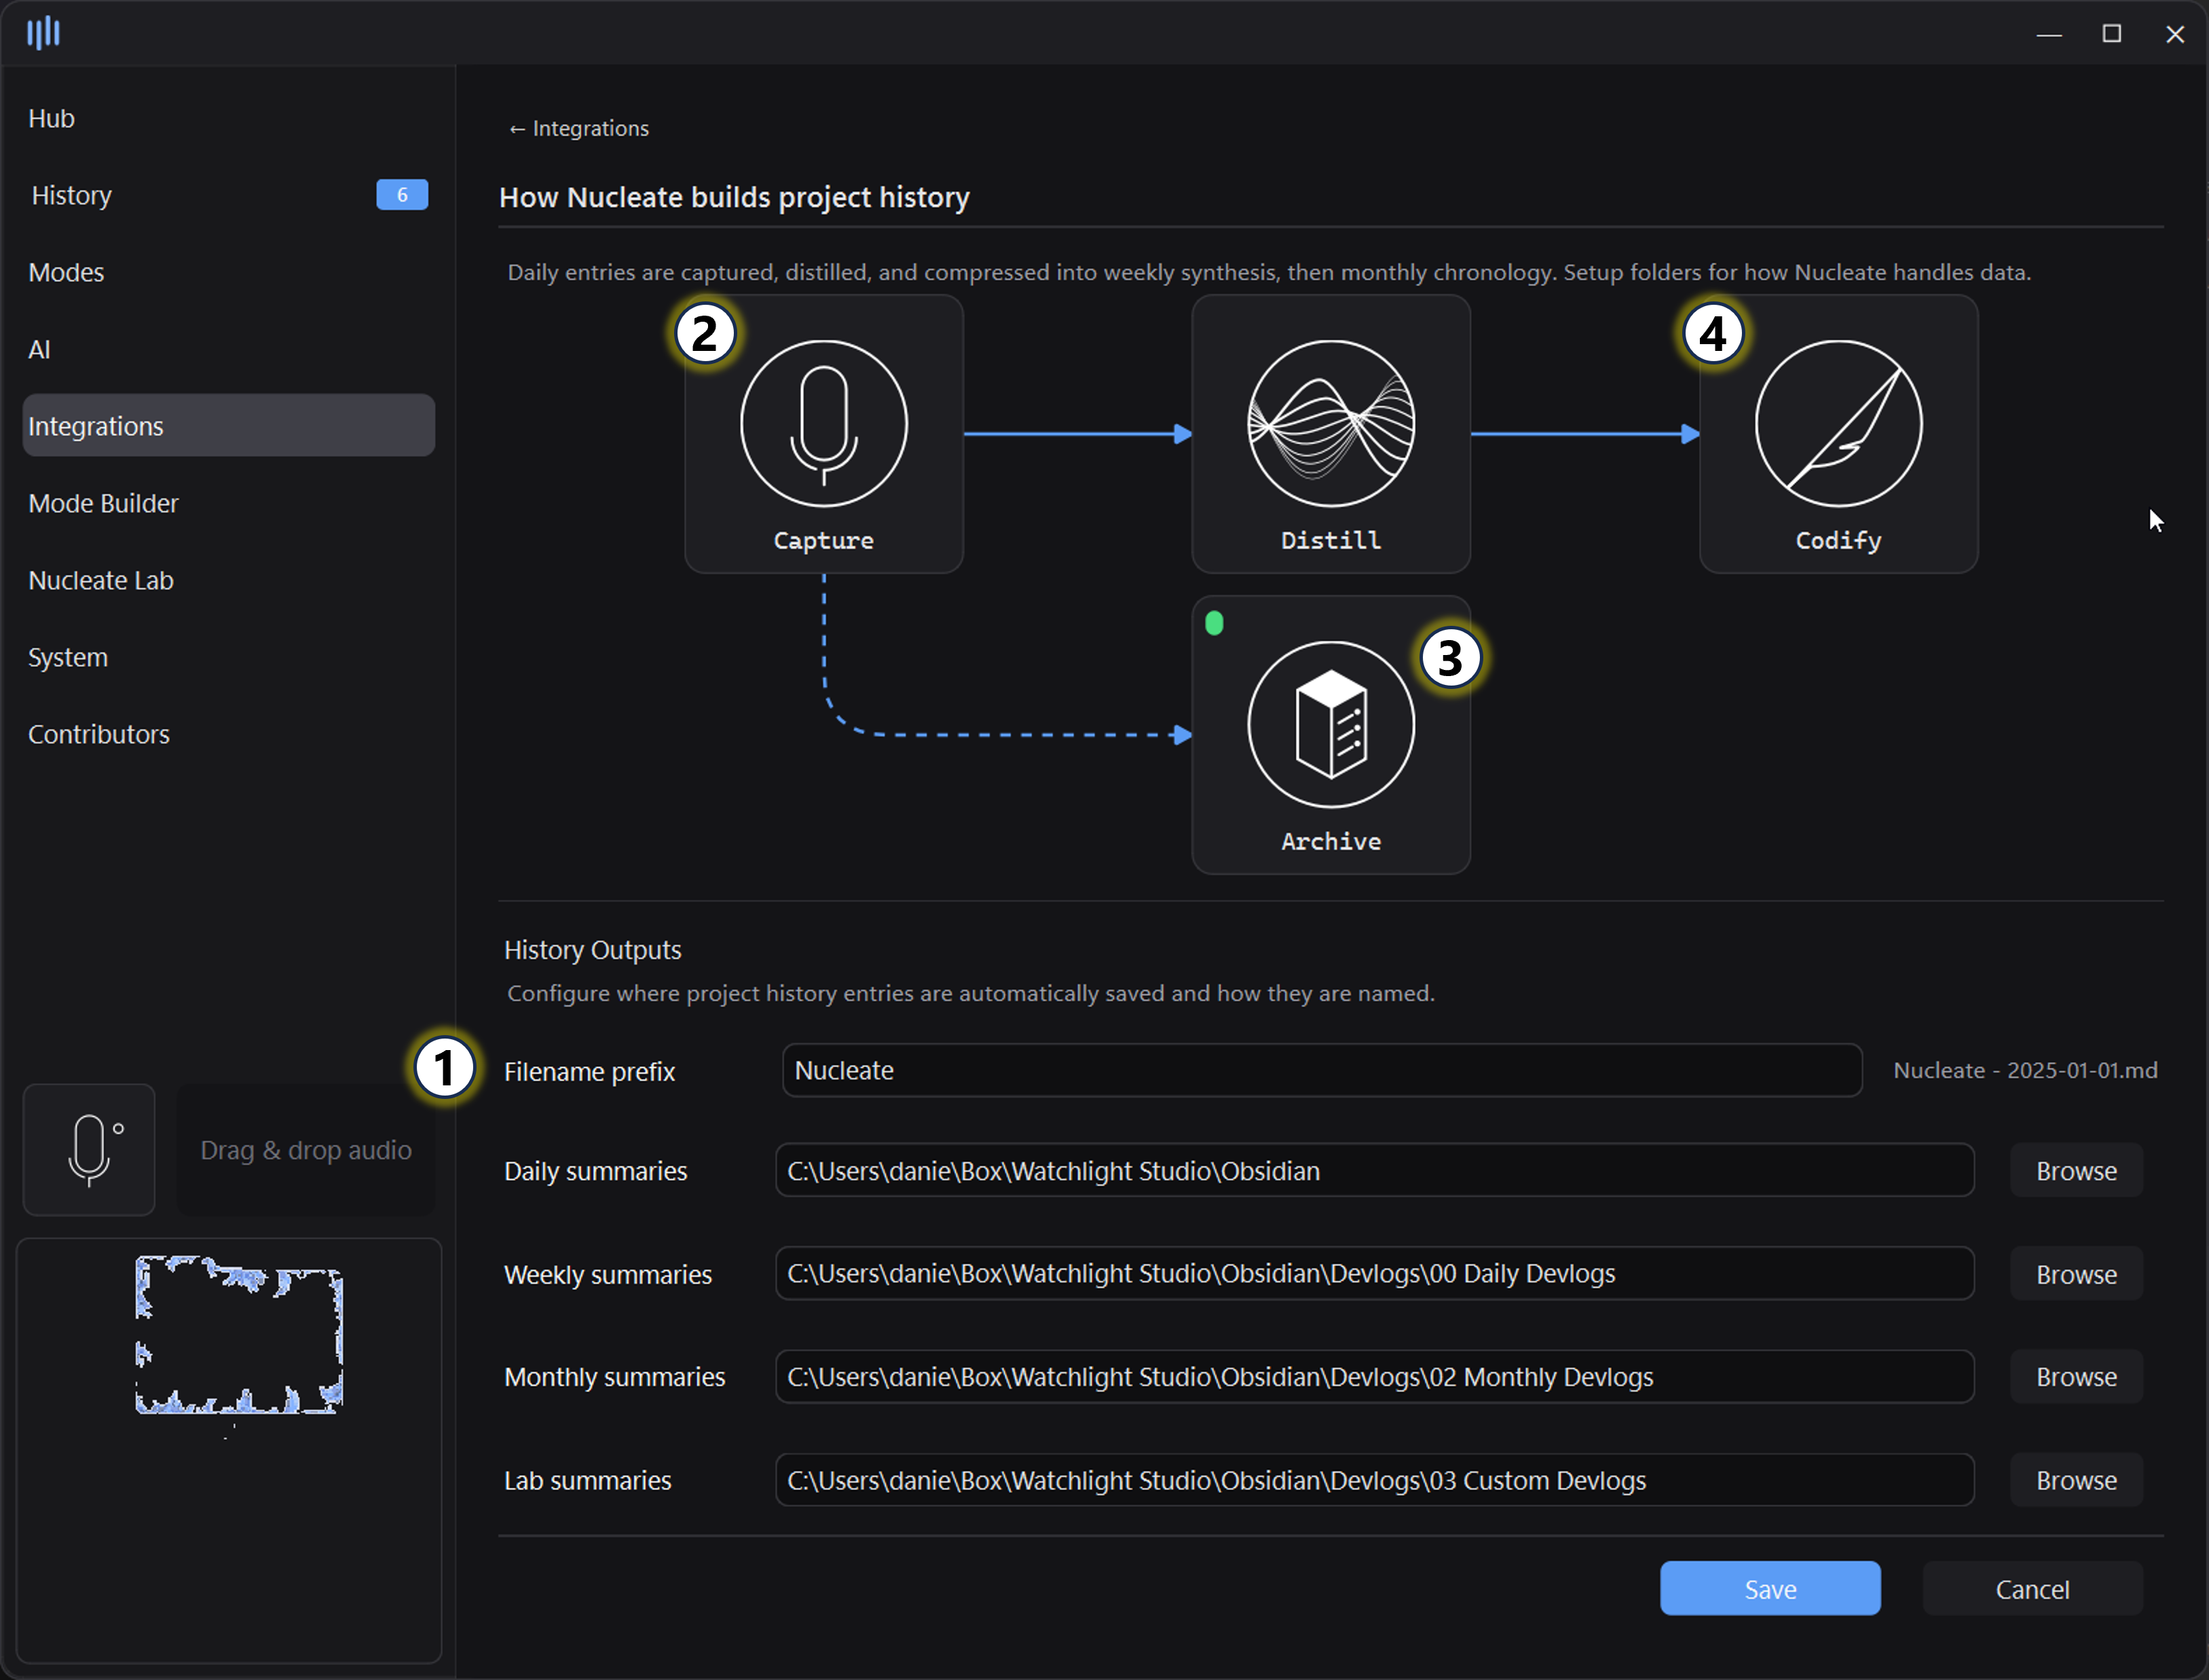The image size is (2209, 1680).
Task: Click the filename preview text Nucleate - 2025-01-01.md
Action: click(x=2025, y=1071)
